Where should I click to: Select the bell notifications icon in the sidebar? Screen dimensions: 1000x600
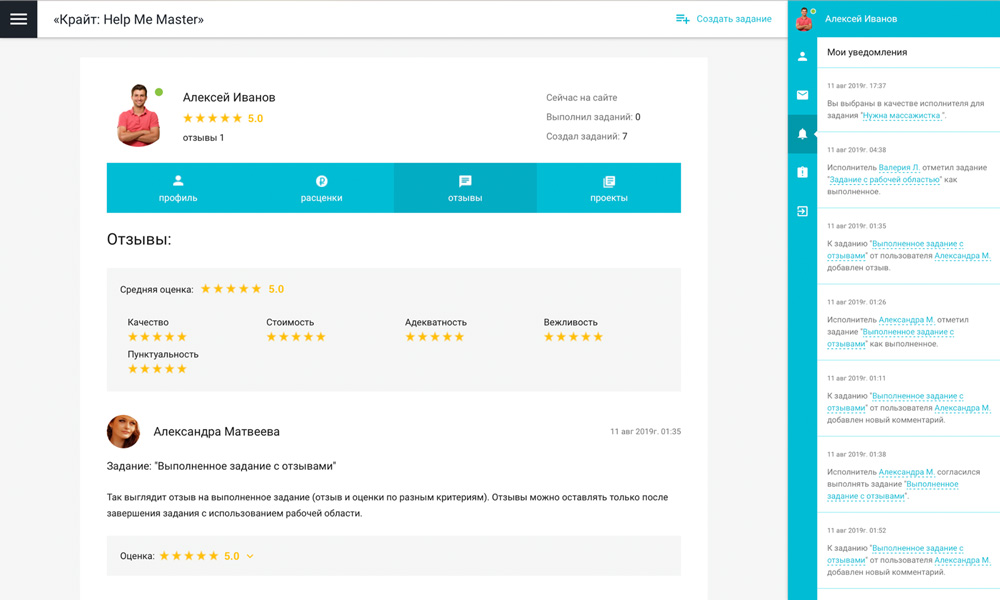coord(802,134)
